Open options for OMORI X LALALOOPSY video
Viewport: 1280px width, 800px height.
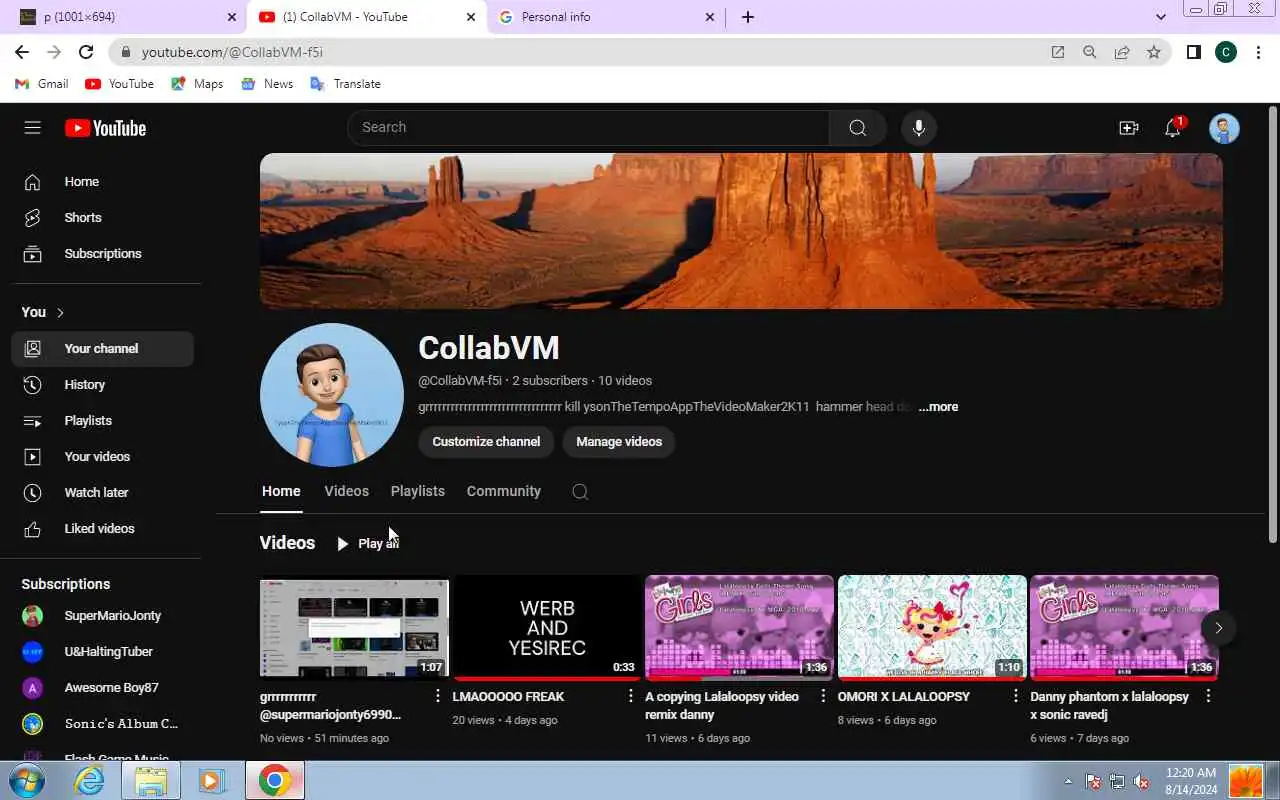[1015, 696]
